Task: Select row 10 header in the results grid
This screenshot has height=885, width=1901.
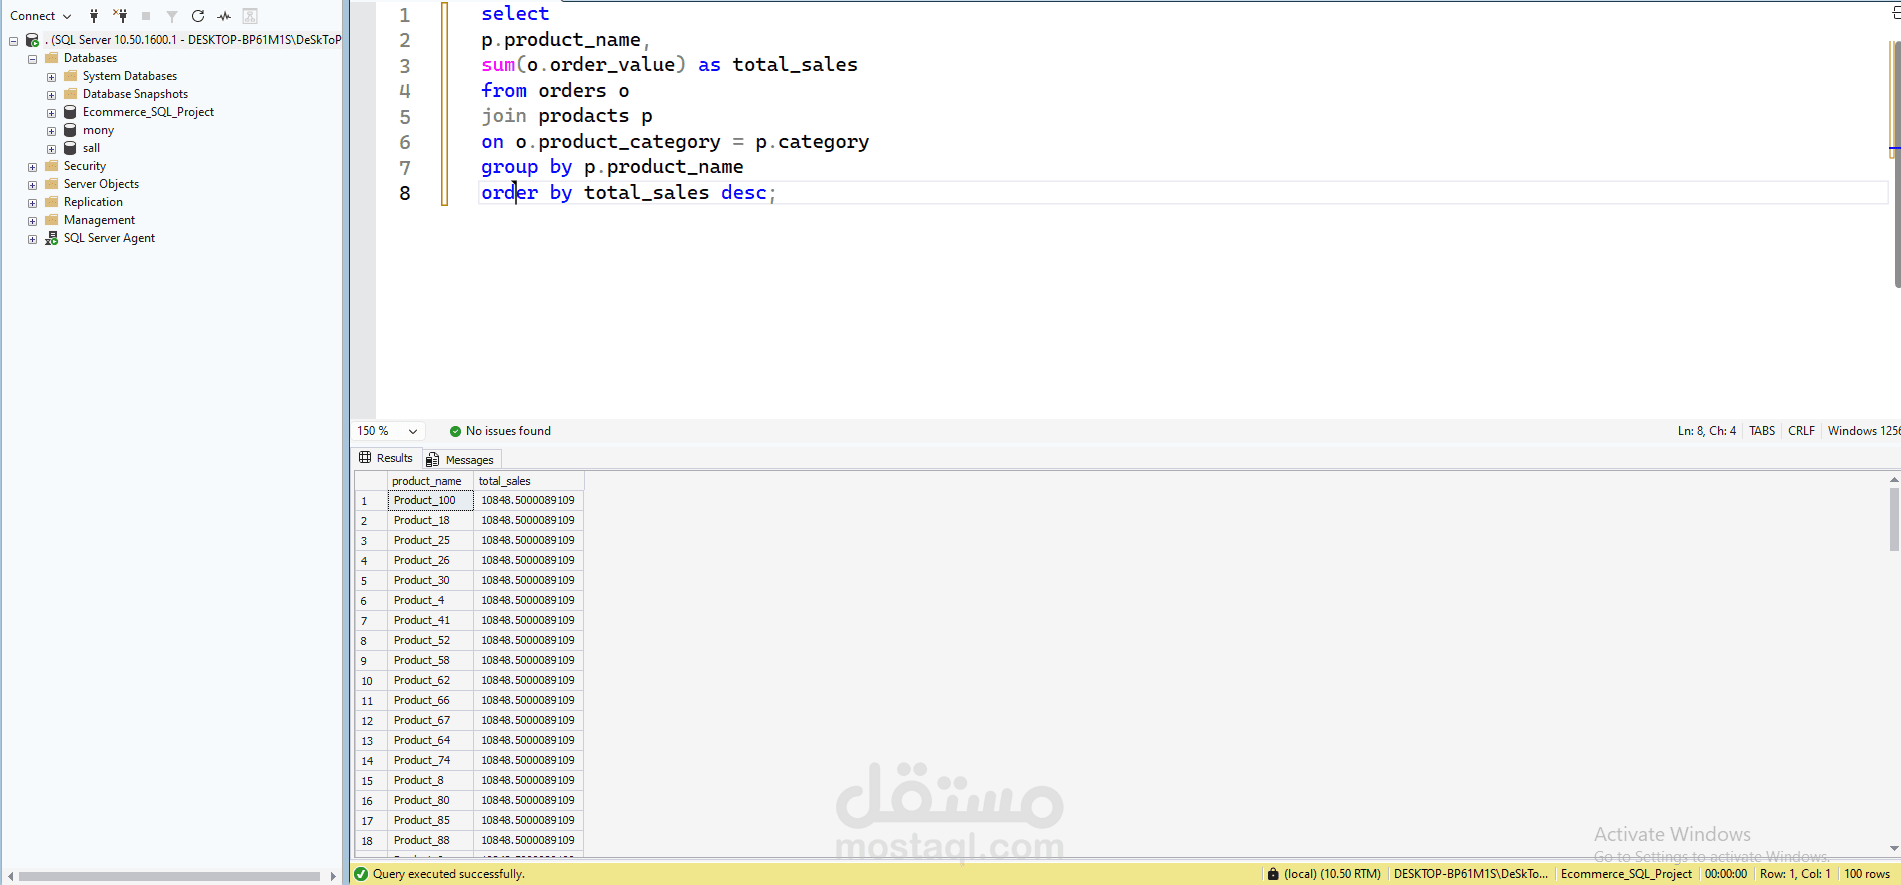Action: [370, 680]
